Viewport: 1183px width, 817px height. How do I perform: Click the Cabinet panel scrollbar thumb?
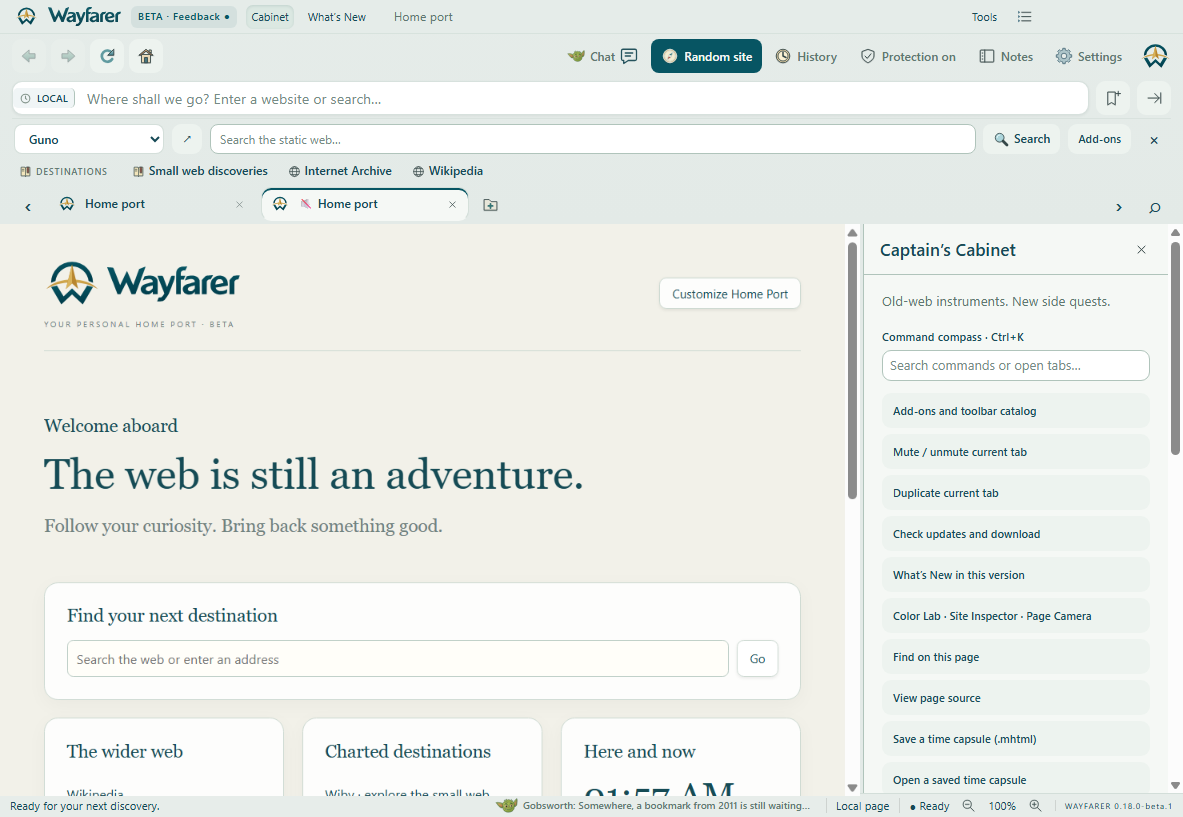click(x=1175, y=348)
